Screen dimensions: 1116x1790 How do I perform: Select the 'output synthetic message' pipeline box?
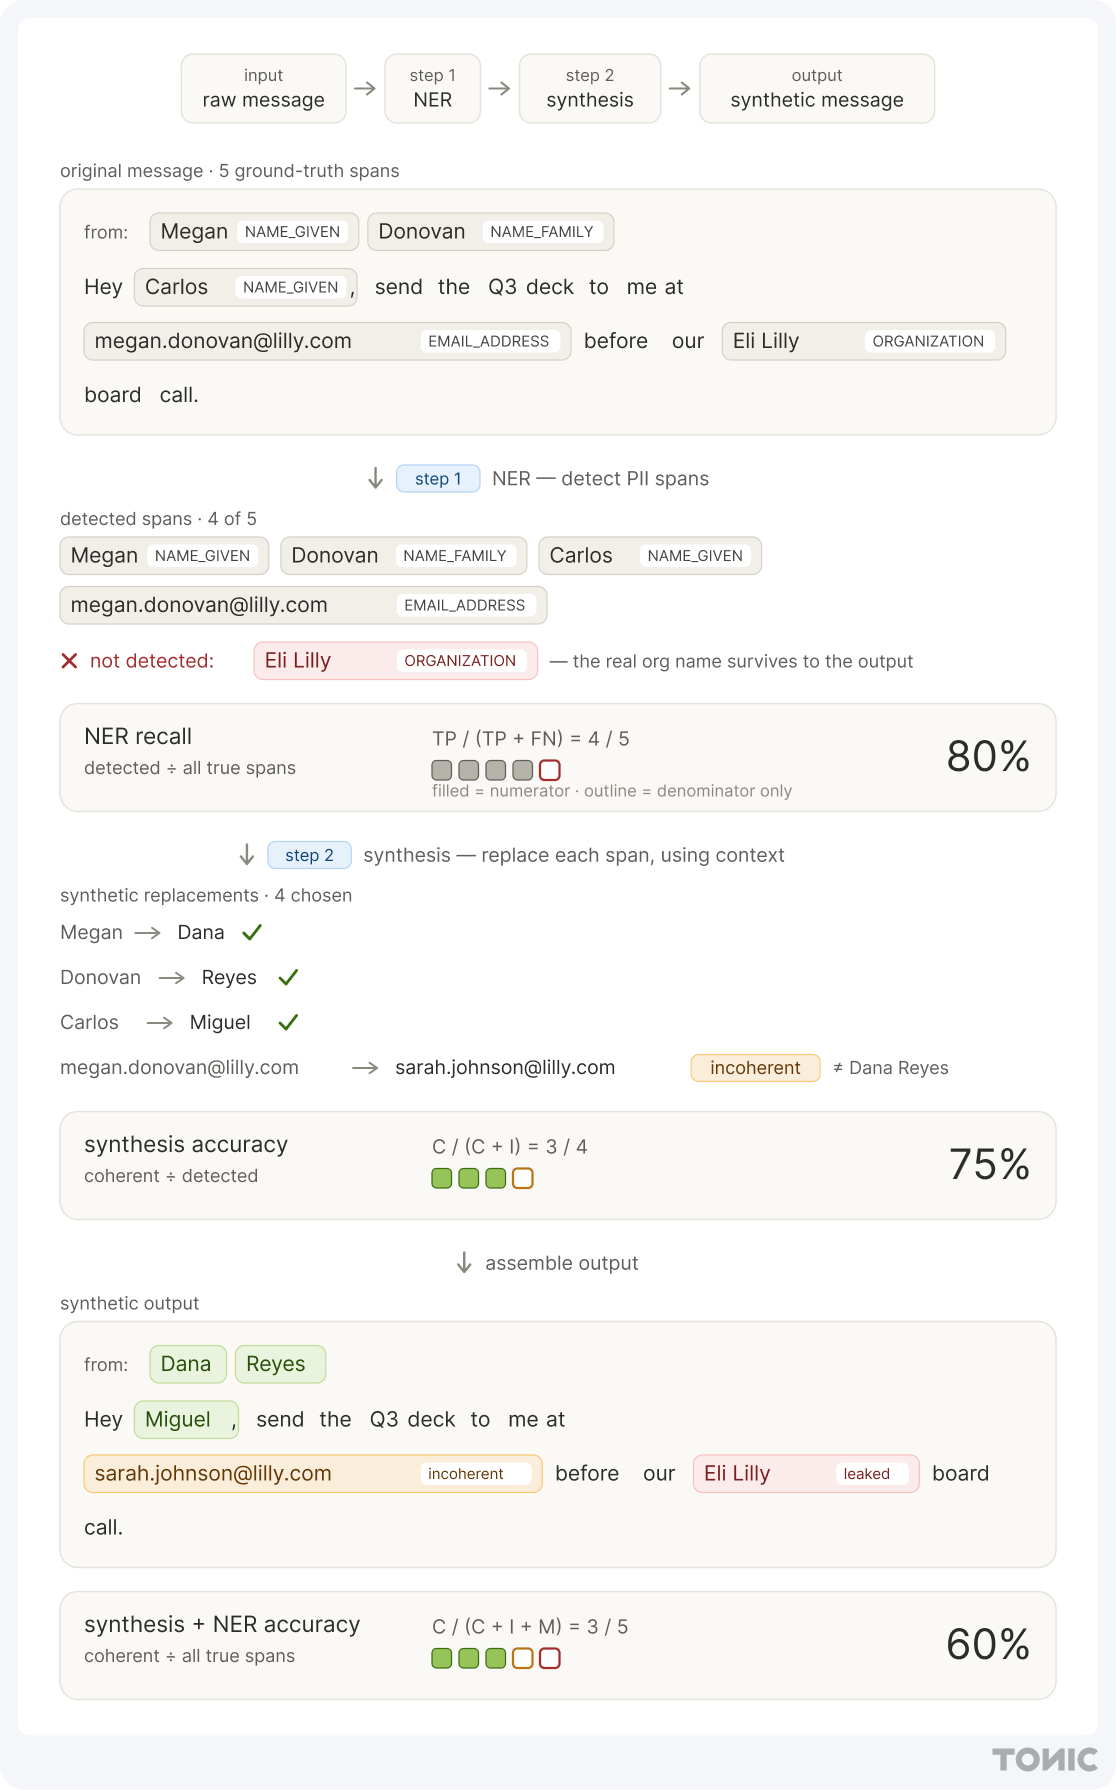click(x=817, y=88)
